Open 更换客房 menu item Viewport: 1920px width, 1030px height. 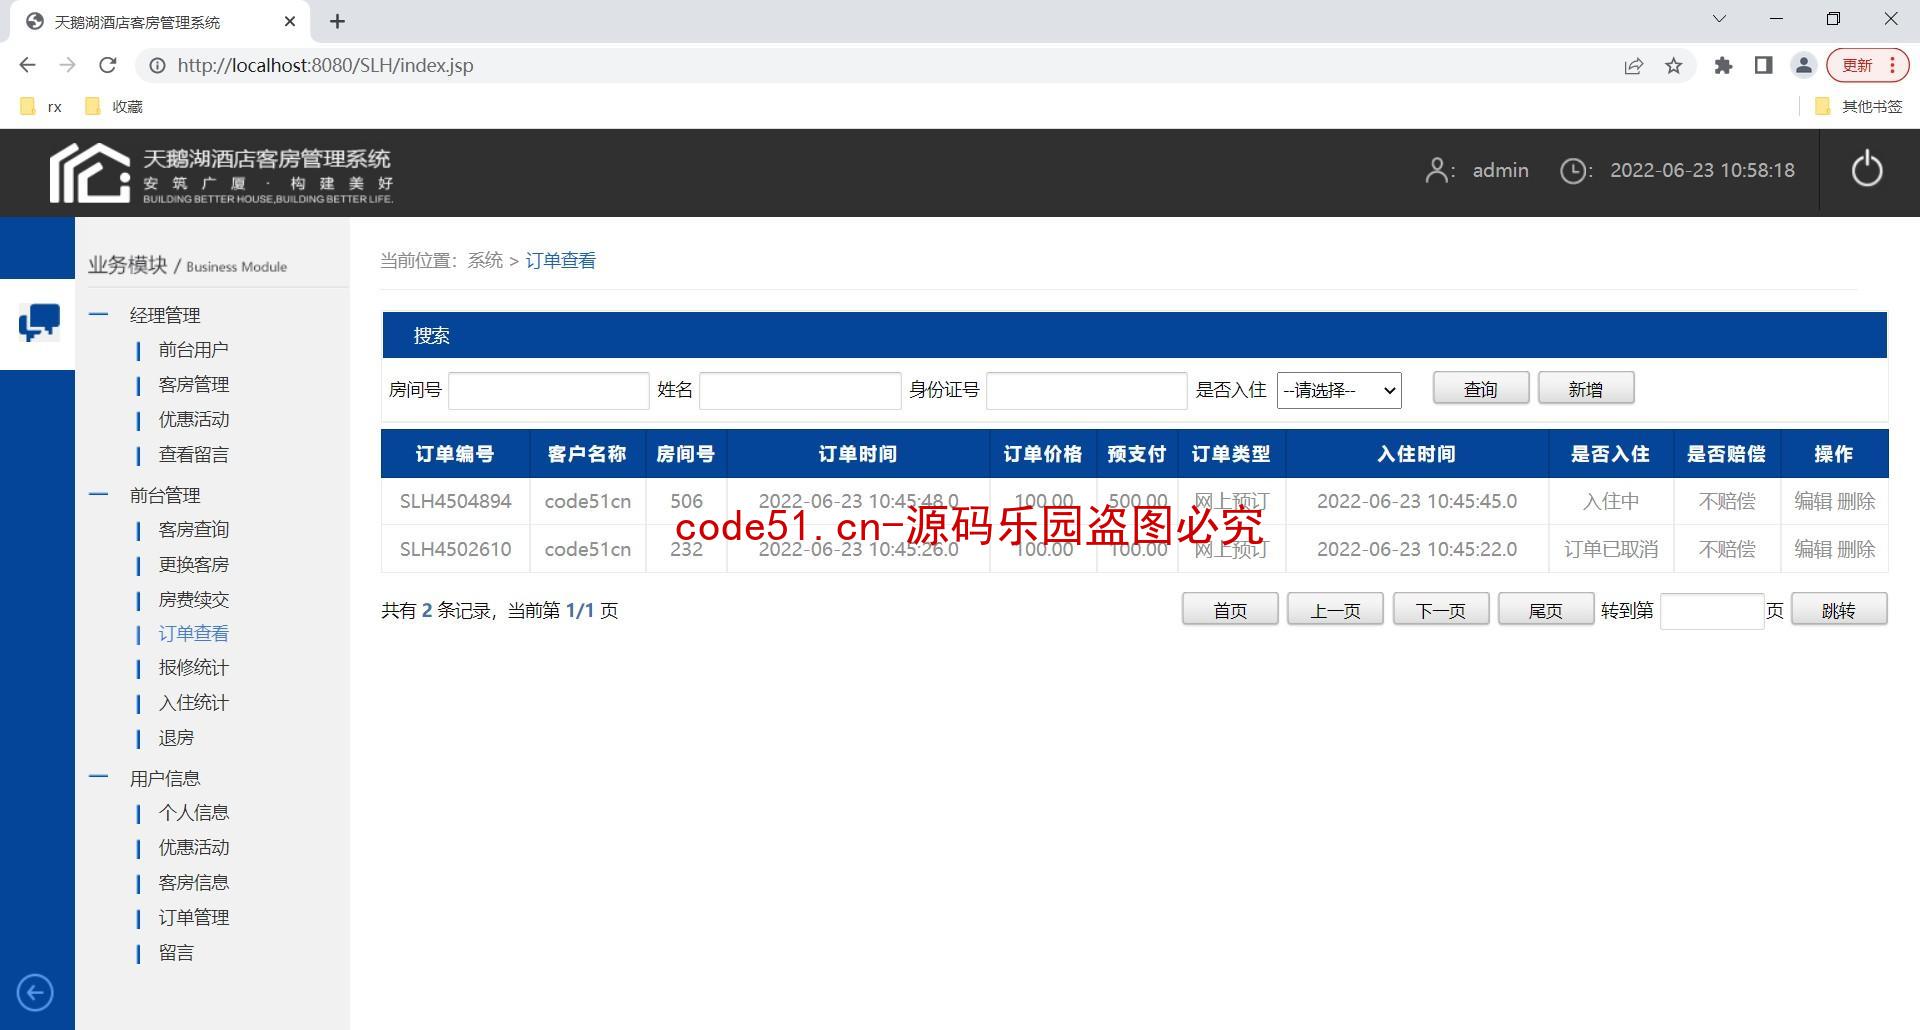click(193, 565)
